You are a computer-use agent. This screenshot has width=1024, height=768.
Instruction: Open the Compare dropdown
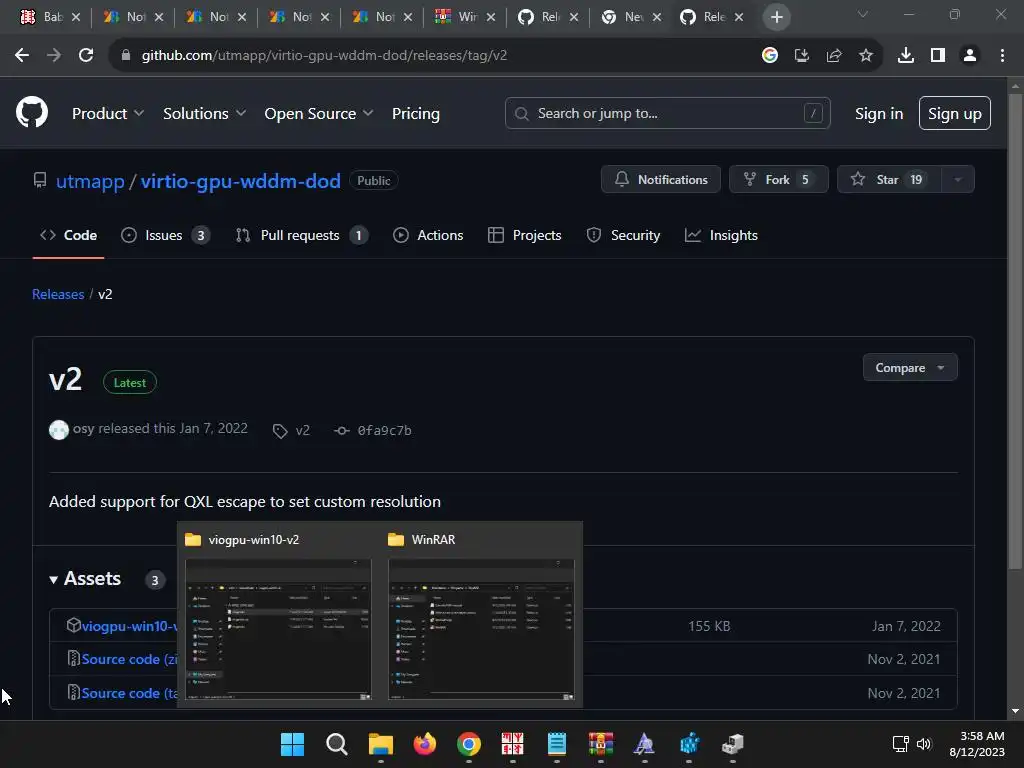[x=910, y=368]
